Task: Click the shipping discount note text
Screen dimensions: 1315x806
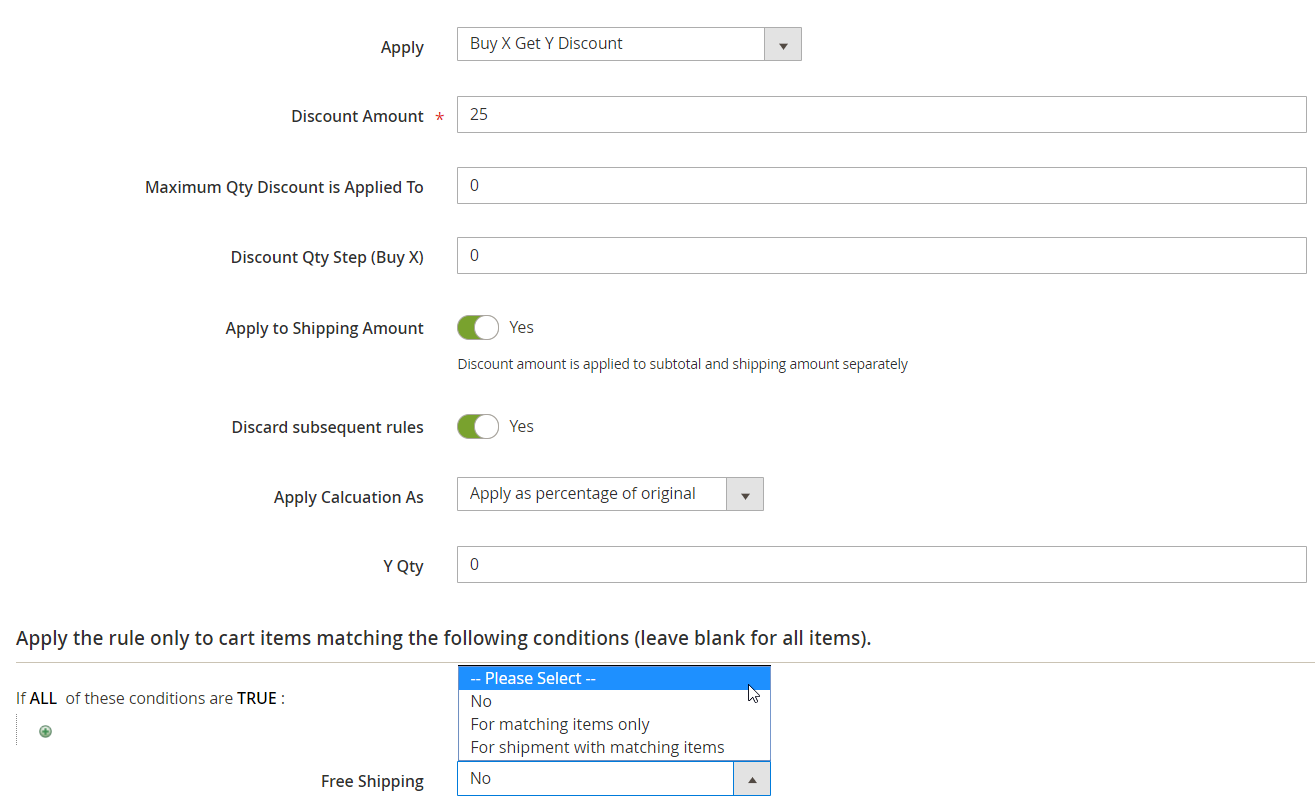Action: 683,364
